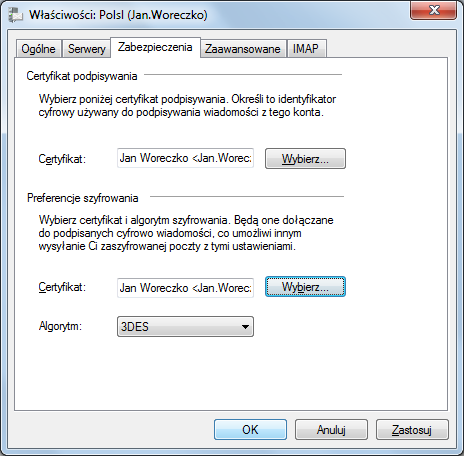Screen dimensions: 464x456
Task: Go to the Zaawansowane tab
Action: (x=243, y=49)
